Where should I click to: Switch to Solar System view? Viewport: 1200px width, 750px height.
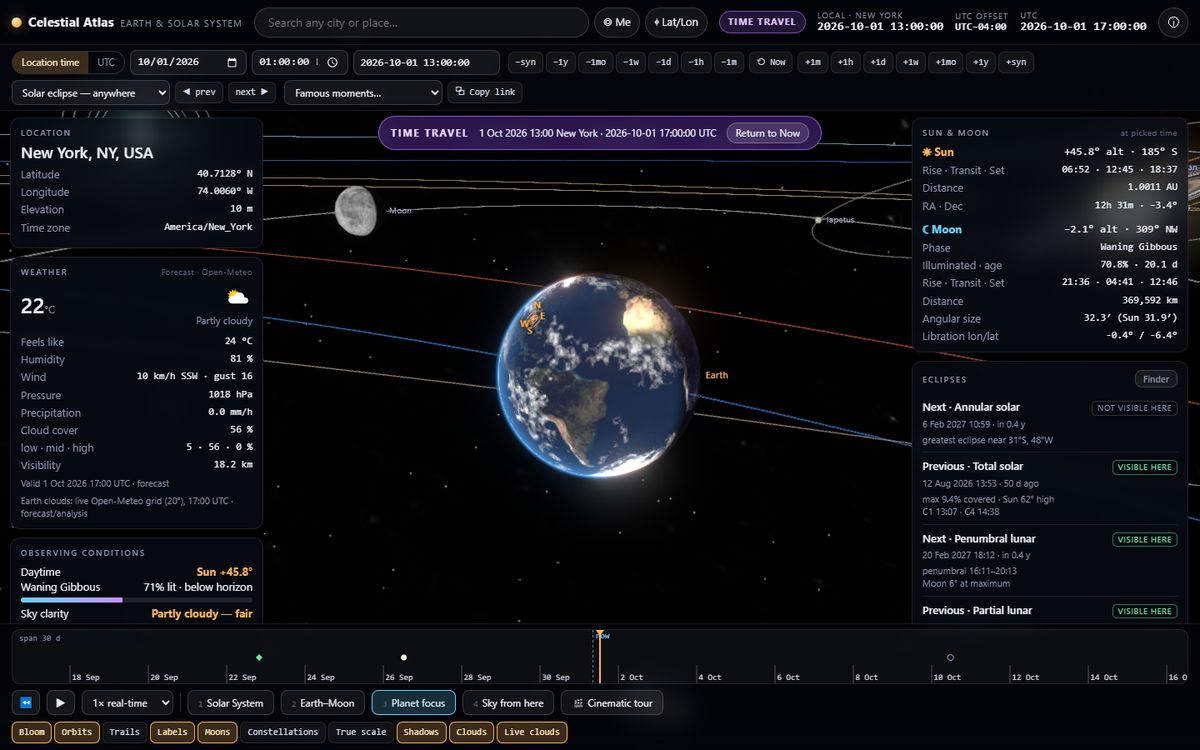pos(231,703)
